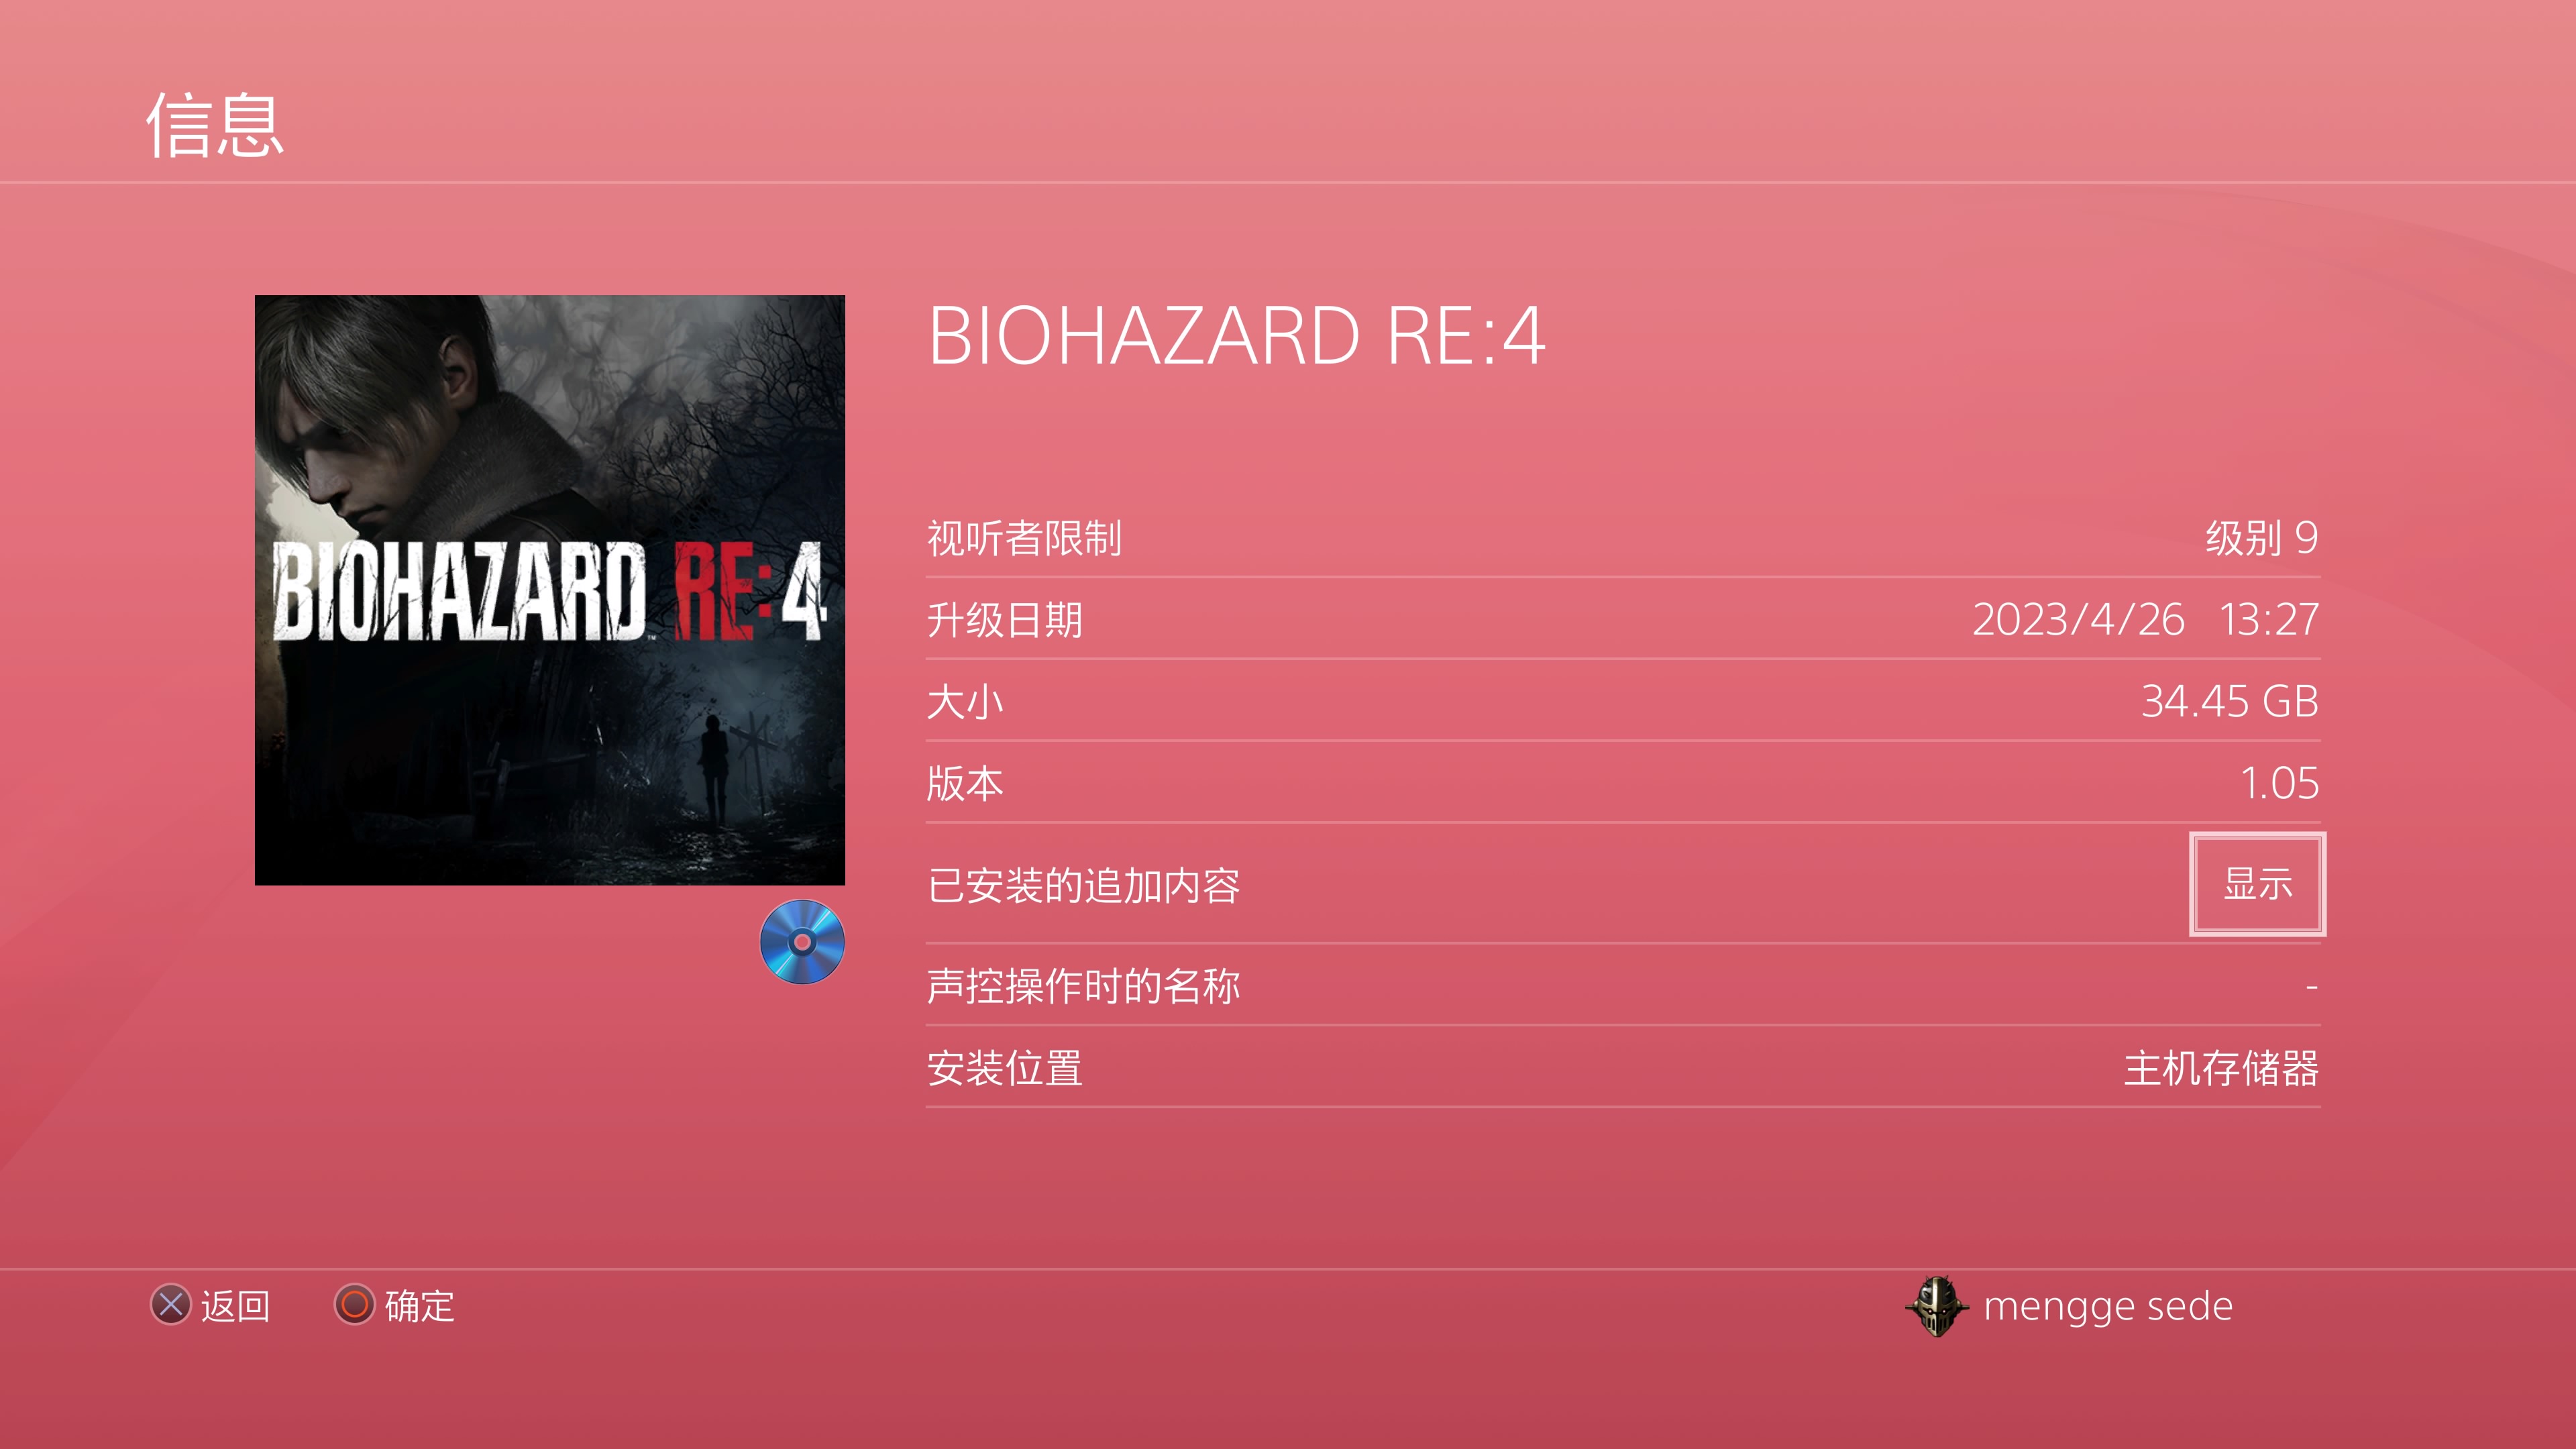Select the 确定 confirm label
This screenshot has height=1449, width=2576.
coord(420,1306)
